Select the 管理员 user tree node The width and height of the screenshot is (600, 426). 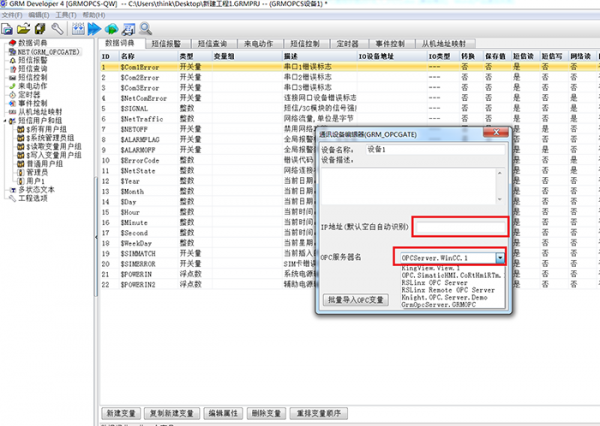(x=37, y=172)
